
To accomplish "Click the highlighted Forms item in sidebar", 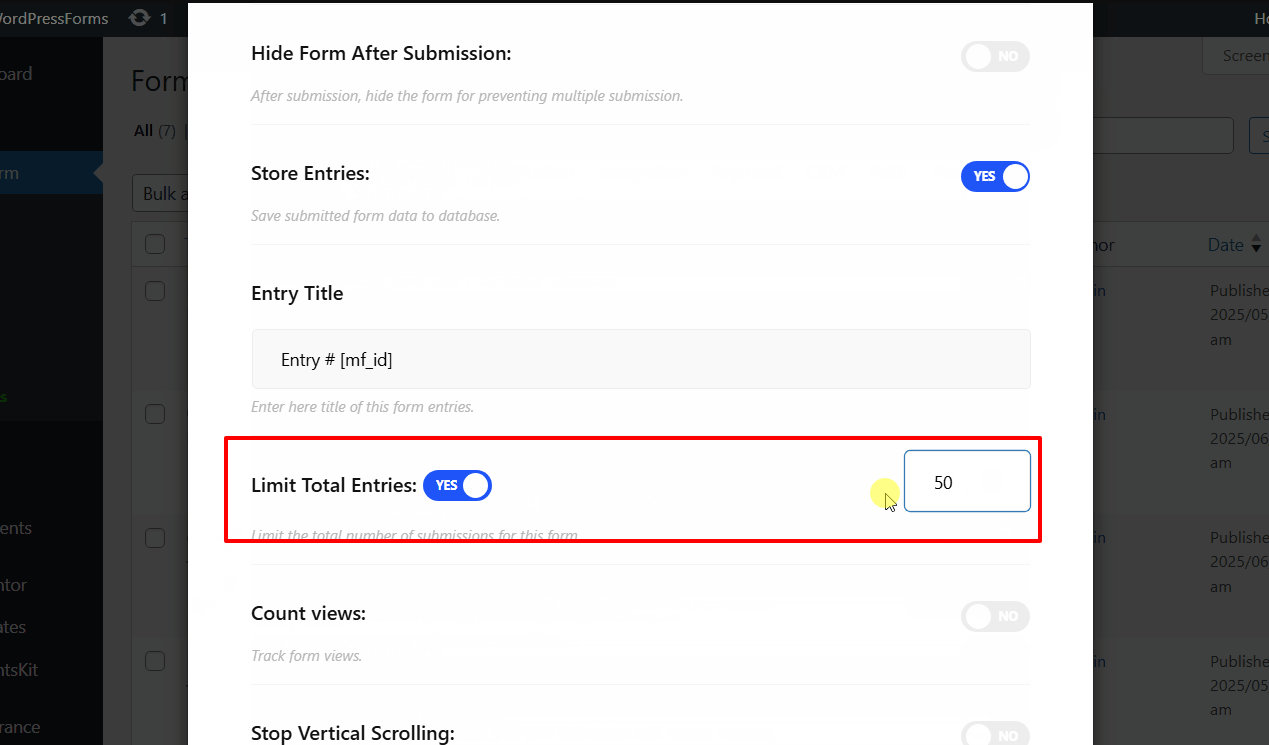I will (20, 171).
